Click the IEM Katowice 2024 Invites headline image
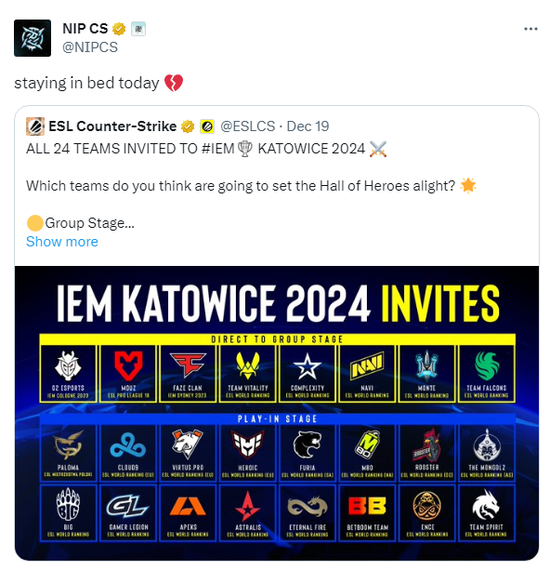Screen dimensions: 550x570 [278, 304]
